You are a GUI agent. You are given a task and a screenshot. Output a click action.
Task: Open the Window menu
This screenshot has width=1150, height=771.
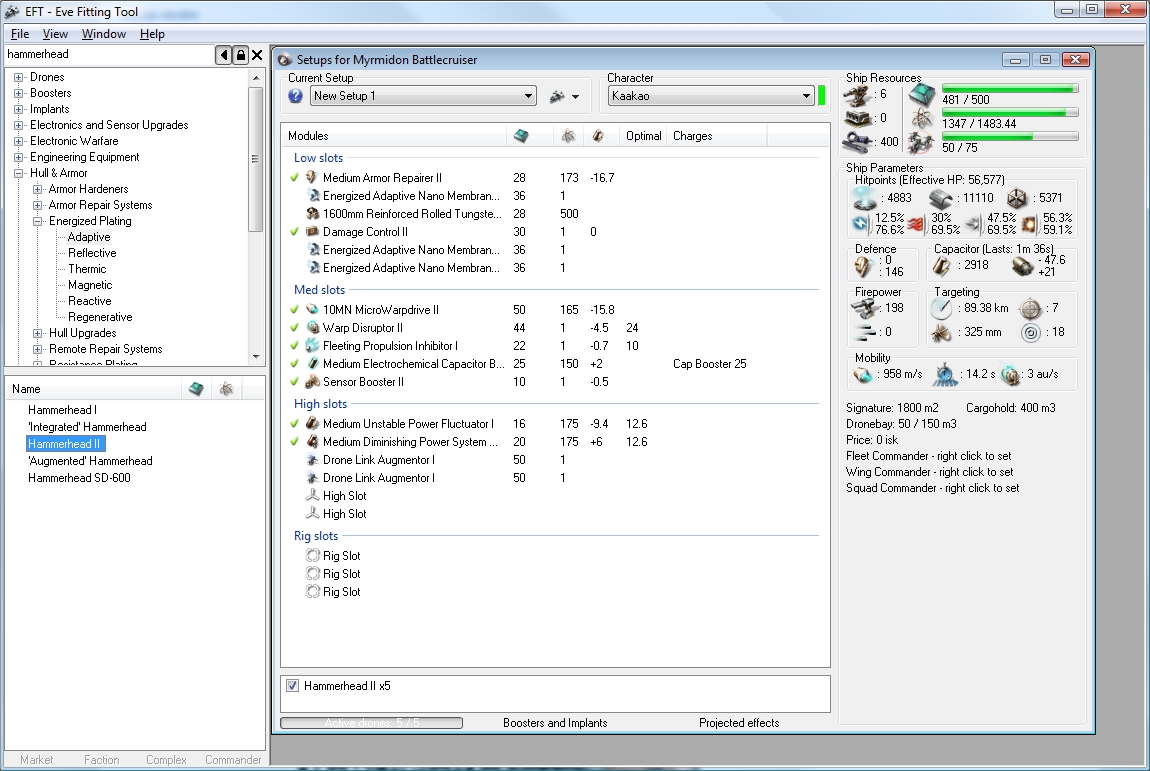coord(103,34)
